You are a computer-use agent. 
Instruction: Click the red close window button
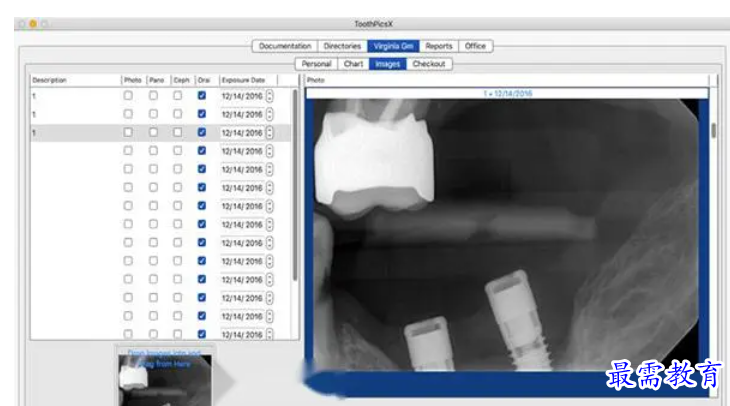(22, 23)
